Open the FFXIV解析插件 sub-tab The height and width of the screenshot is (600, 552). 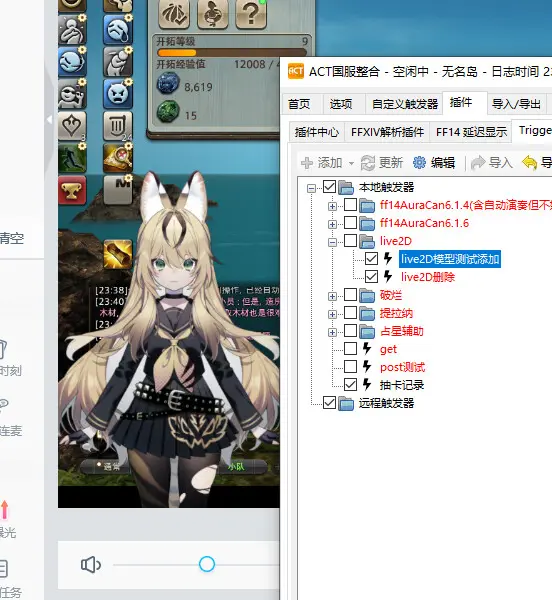click(387, 132)
